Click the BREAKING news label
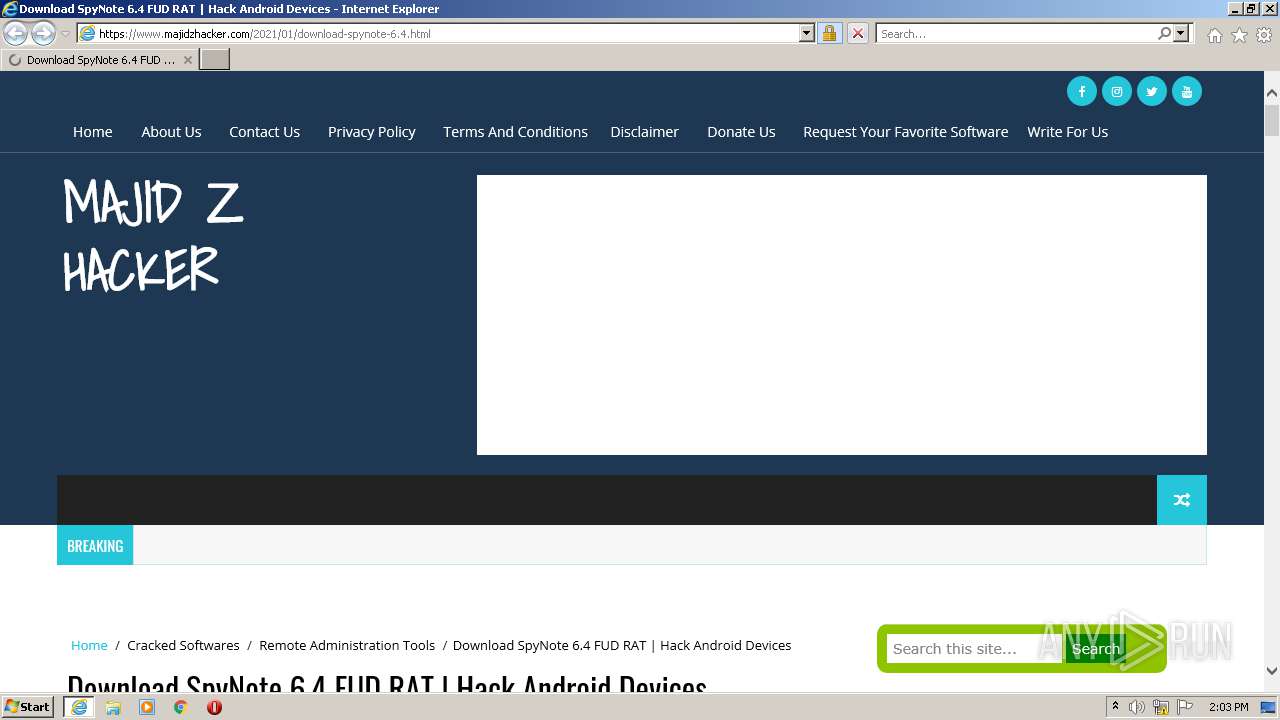Viewport: 1280px width, 720px height. tap(95, 546)
